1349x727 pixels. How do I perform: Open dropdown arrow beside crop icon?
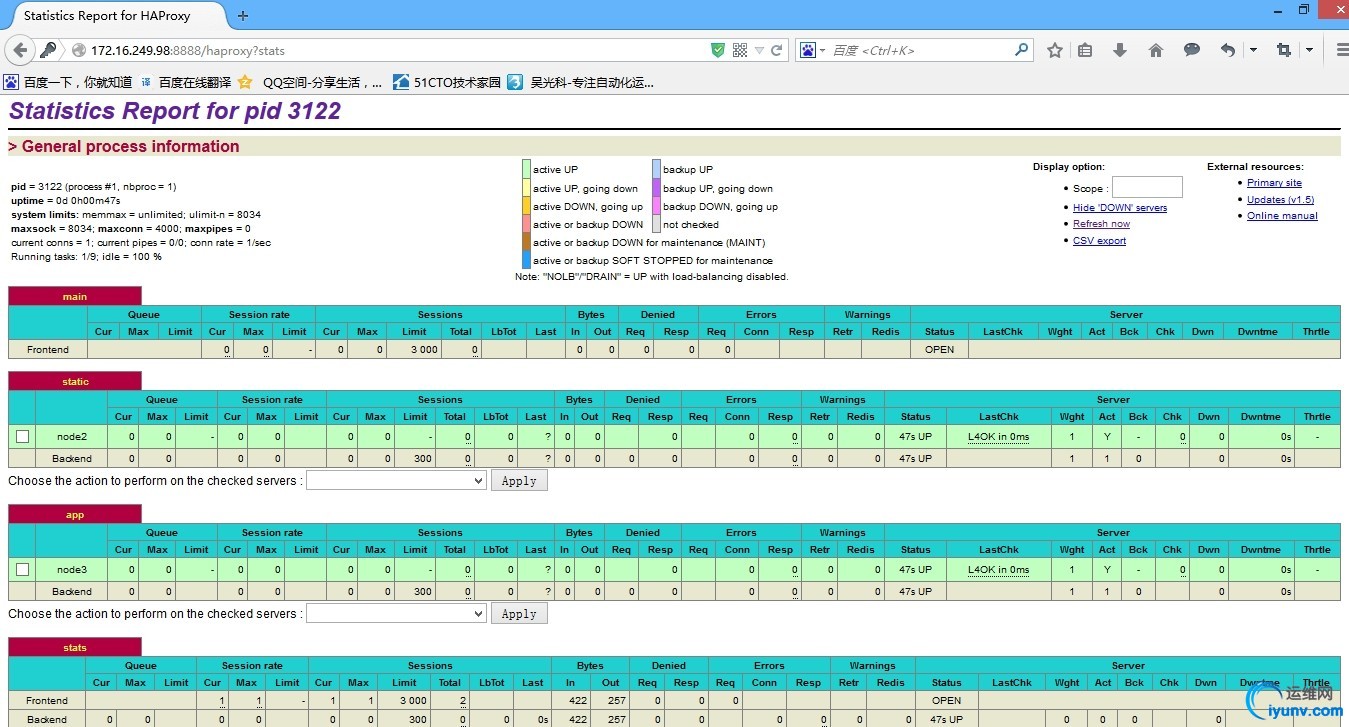coord(1309,50)
